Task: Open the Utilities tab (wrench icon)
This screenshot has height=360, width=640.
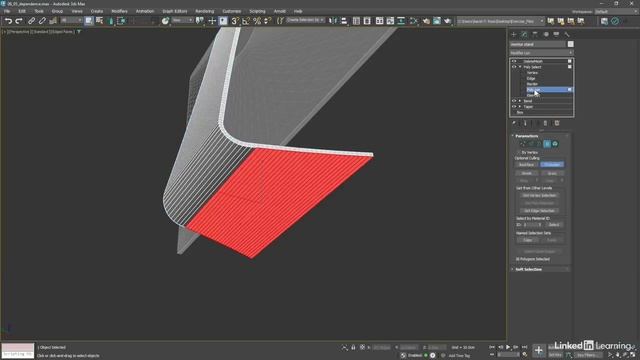Action: coord(567,34)
